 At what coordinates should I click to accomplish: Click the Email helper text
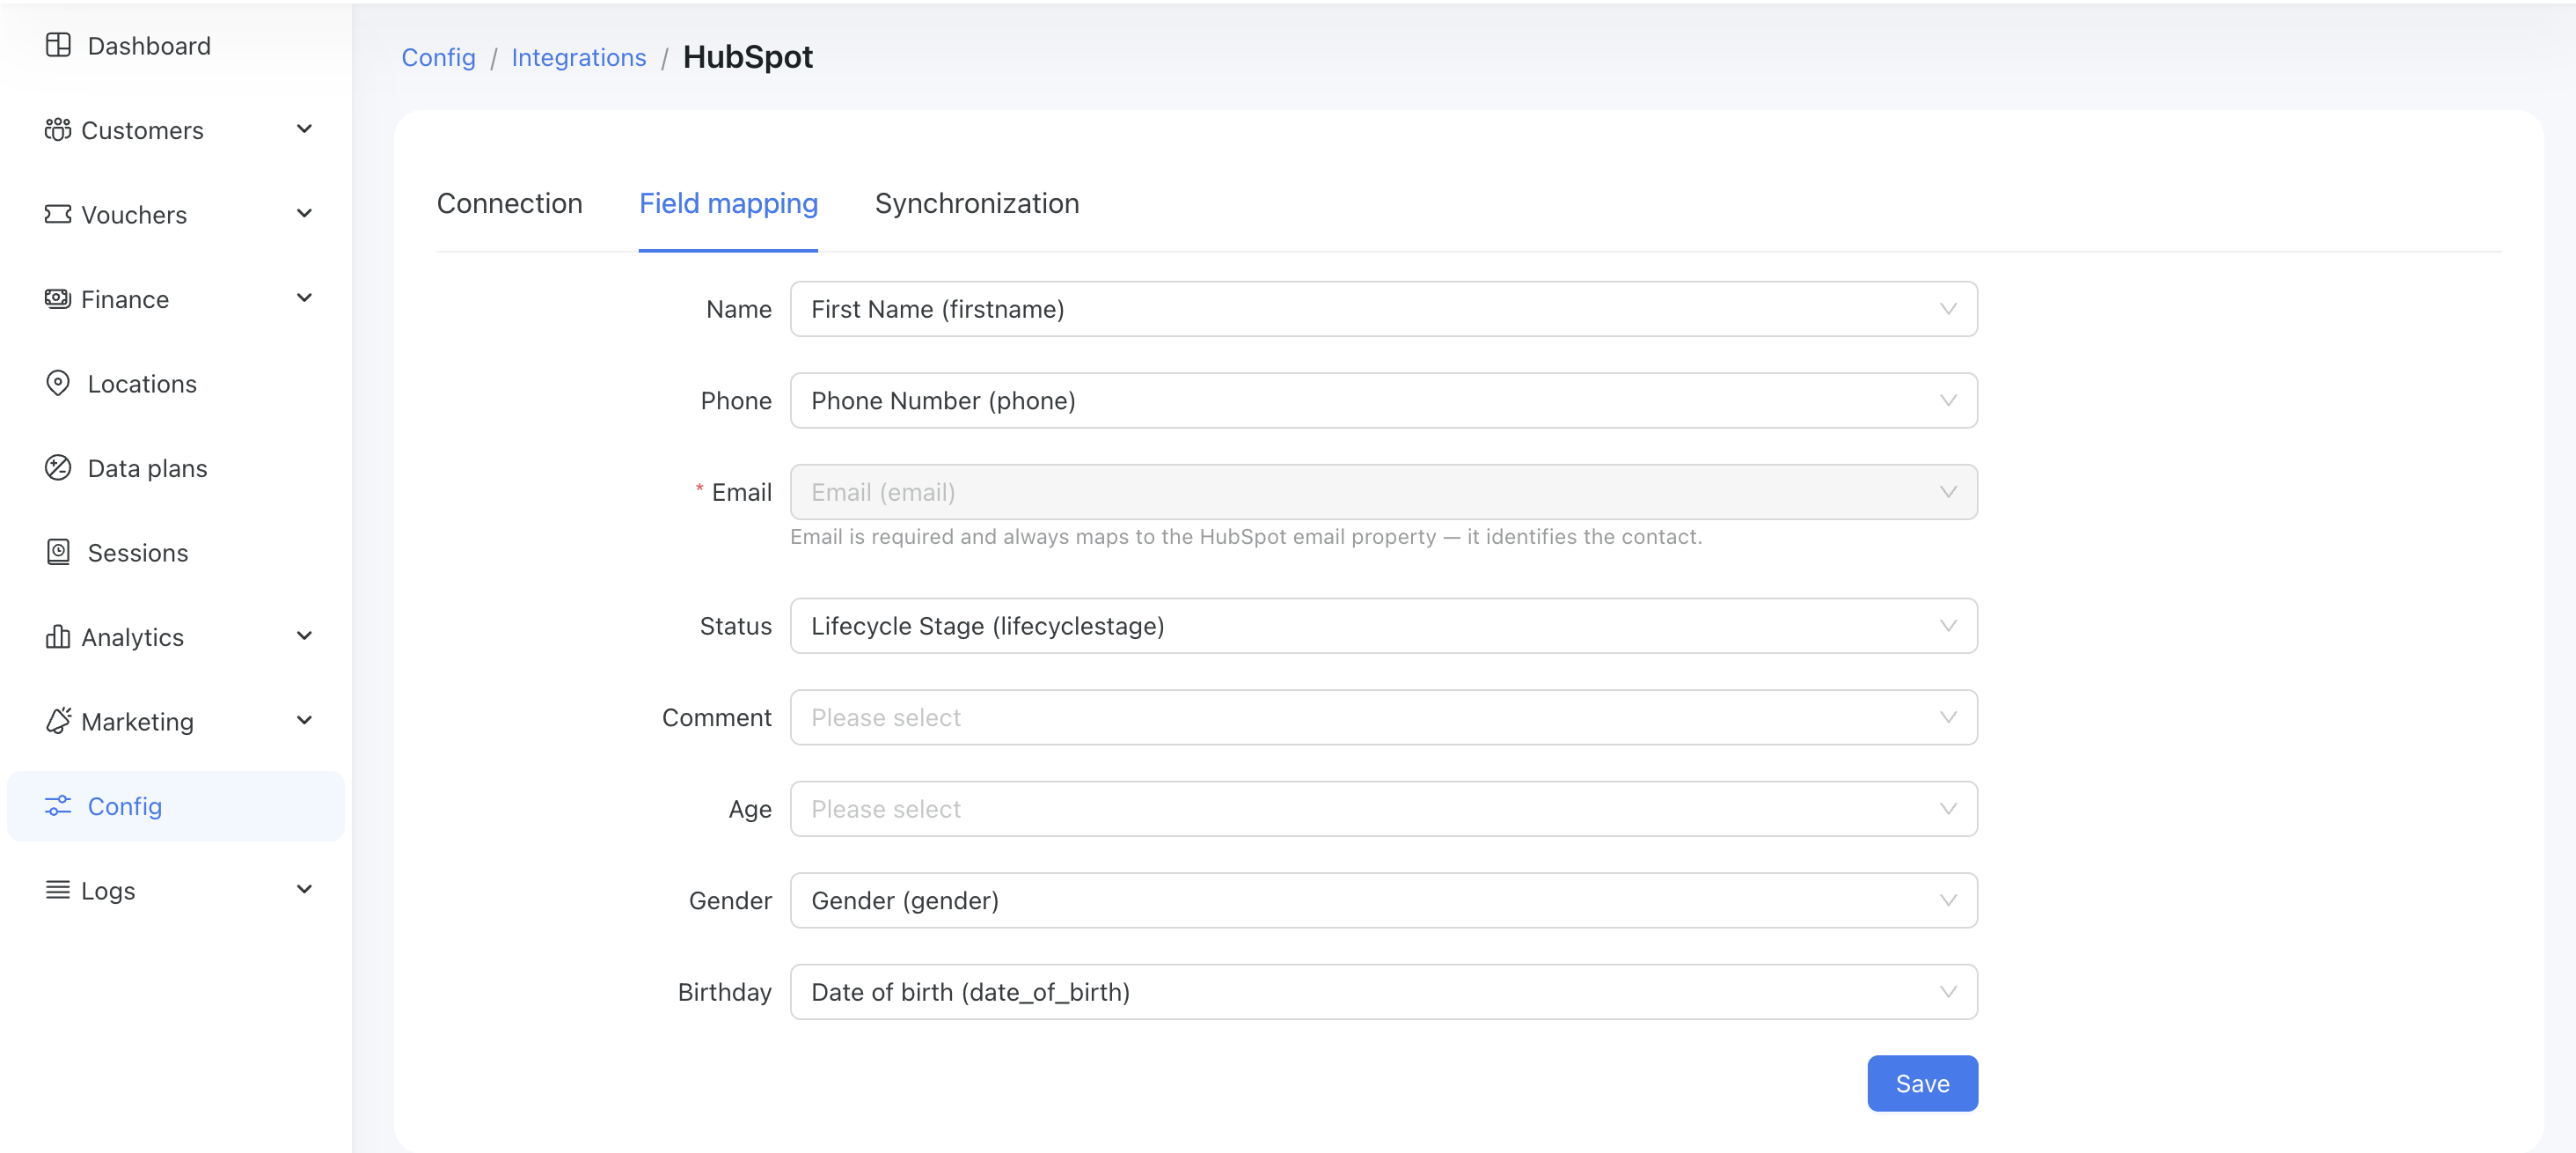tap(1246, 537)
